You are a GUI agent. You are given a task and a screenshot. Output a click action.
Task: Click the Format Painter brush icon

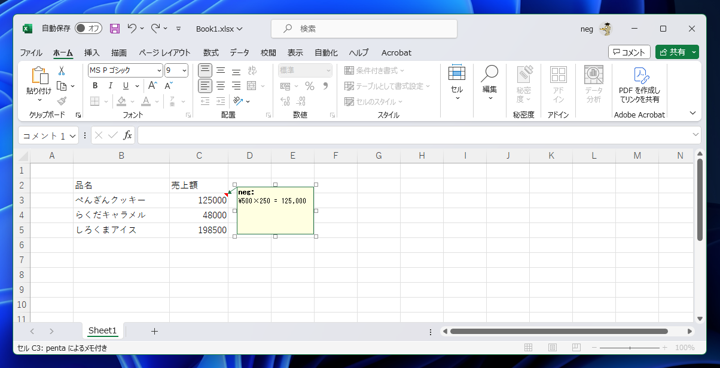point(62,101)
